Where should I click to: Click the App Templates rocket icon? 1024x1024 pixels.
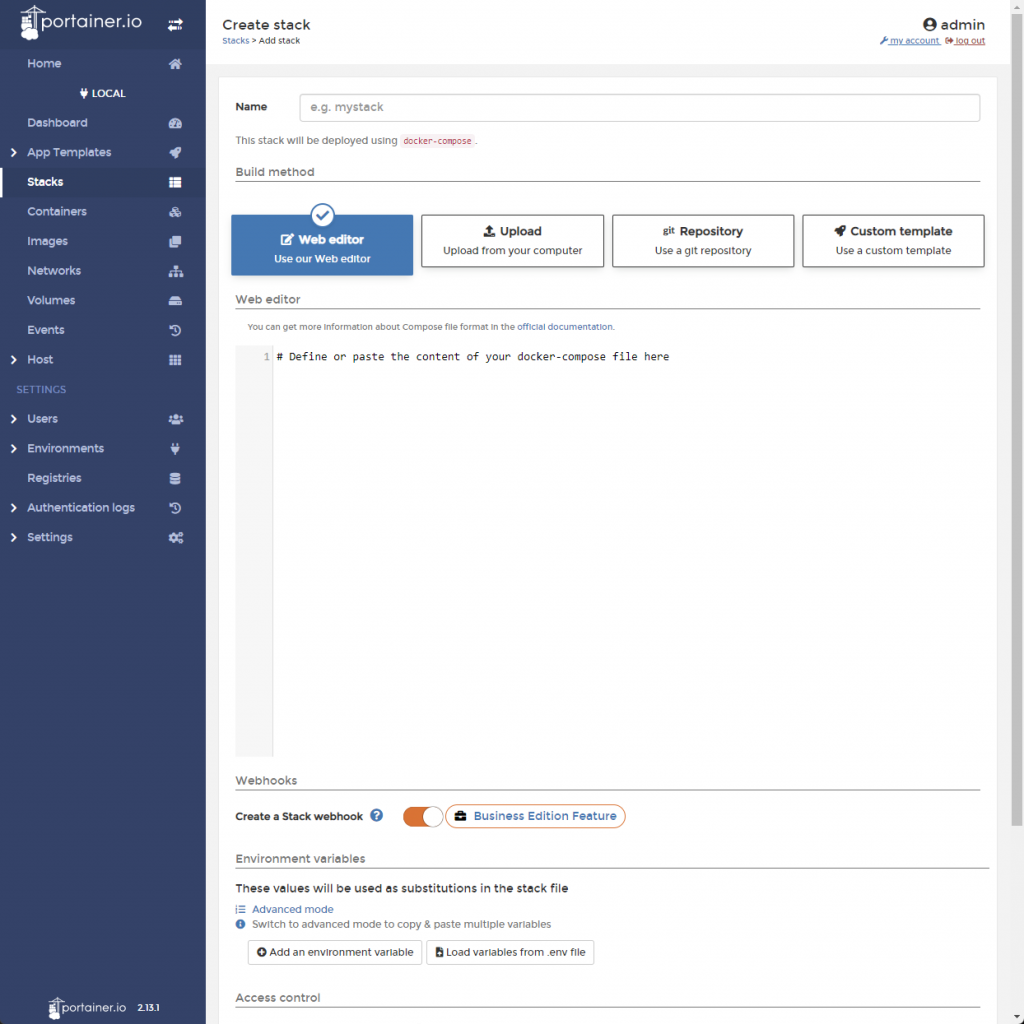[x=175, y=152]
